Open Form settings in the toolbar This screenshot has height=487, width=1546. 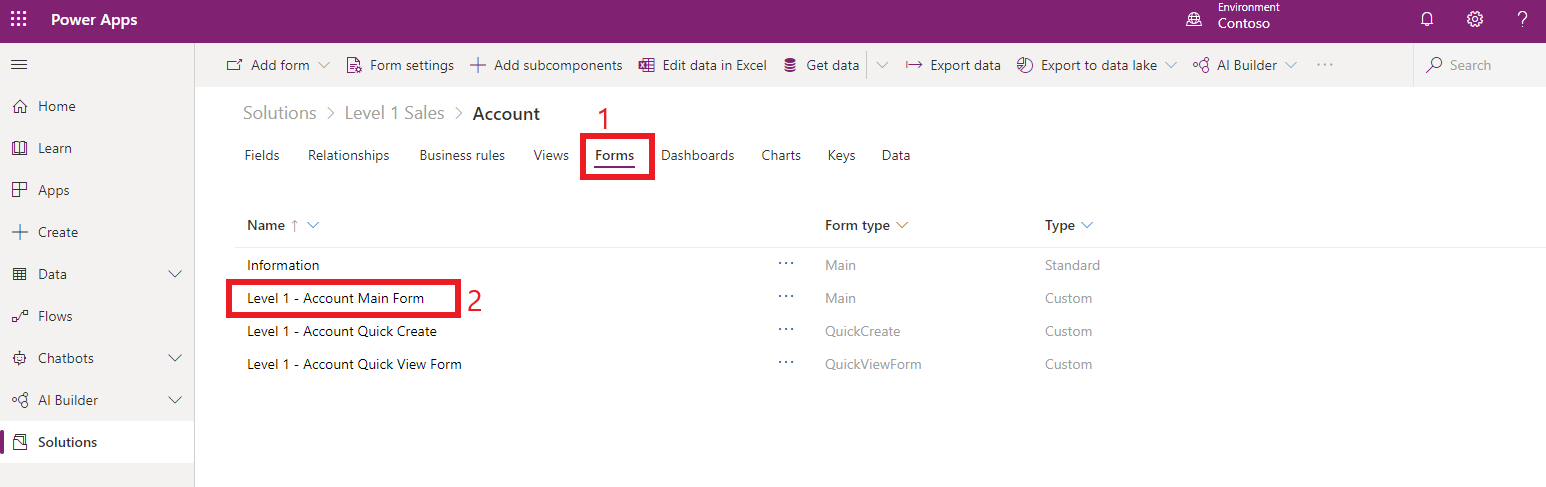tap(400, 65)
